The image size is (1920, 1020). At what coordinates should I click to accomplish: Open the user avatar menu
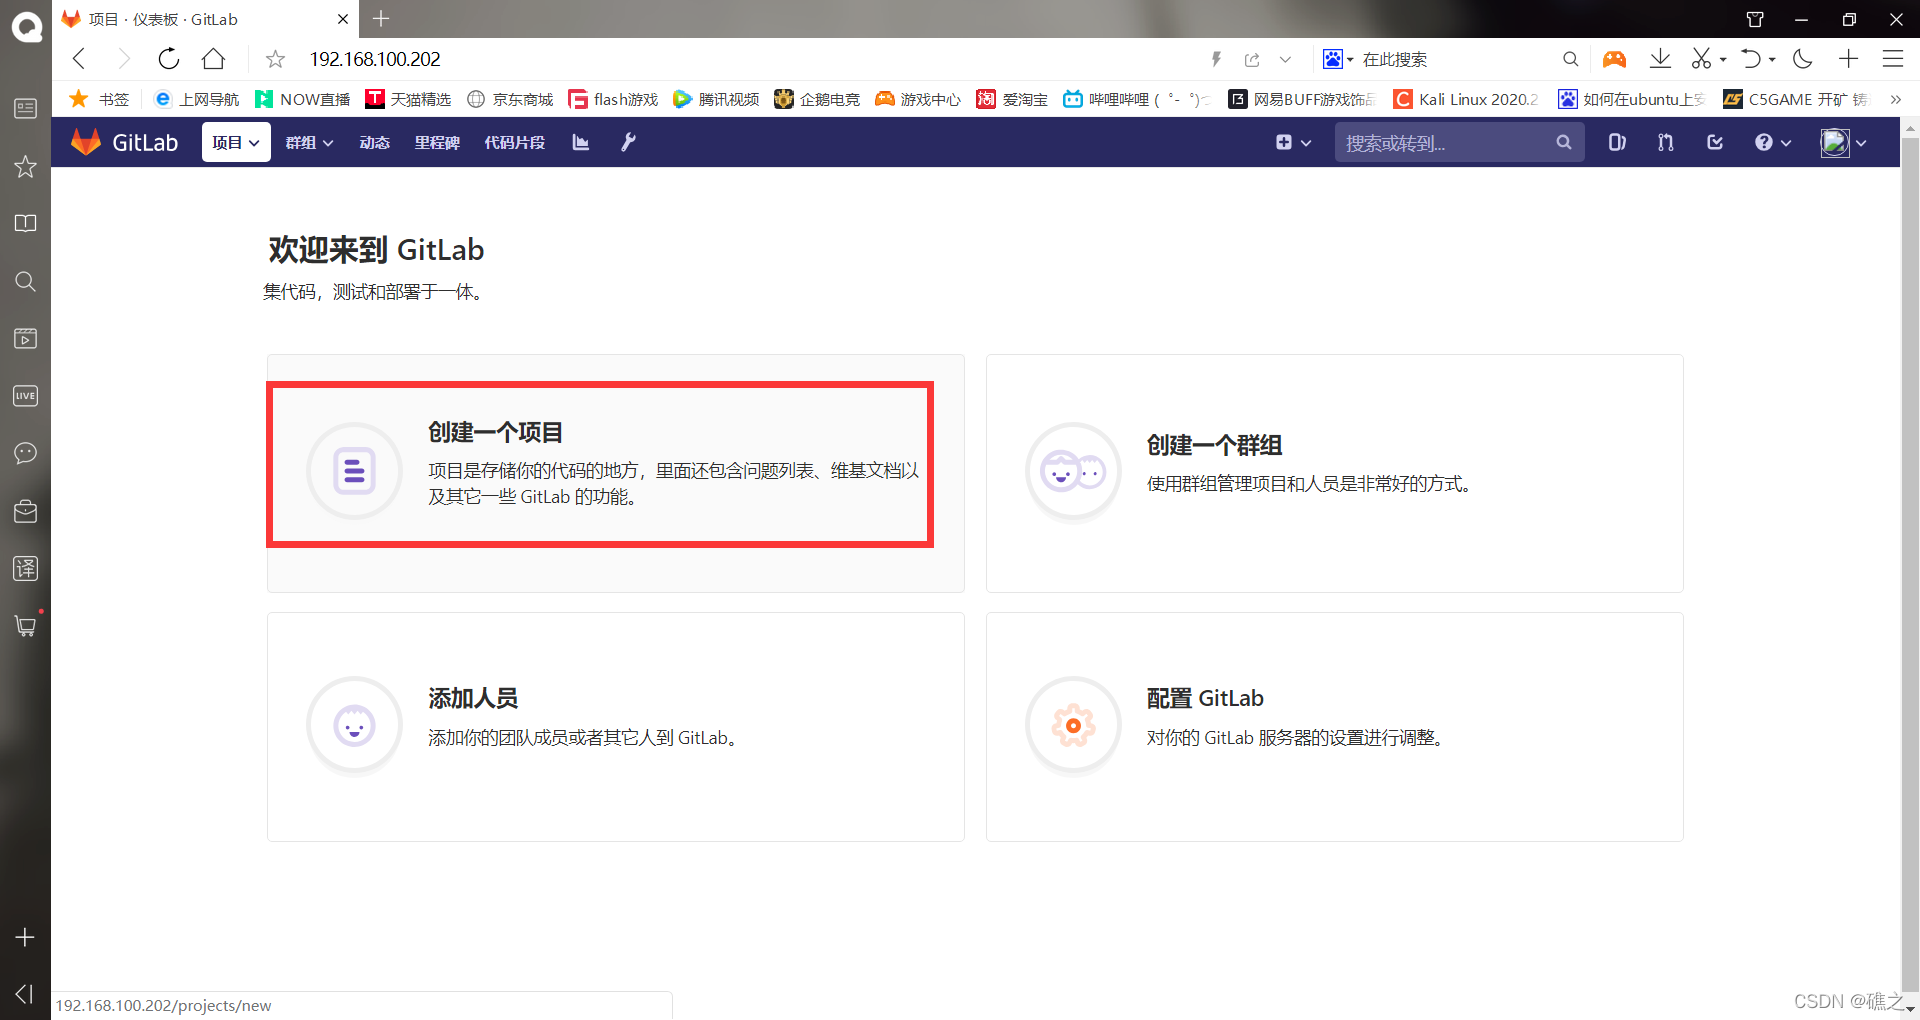[x=1843, y=143]
